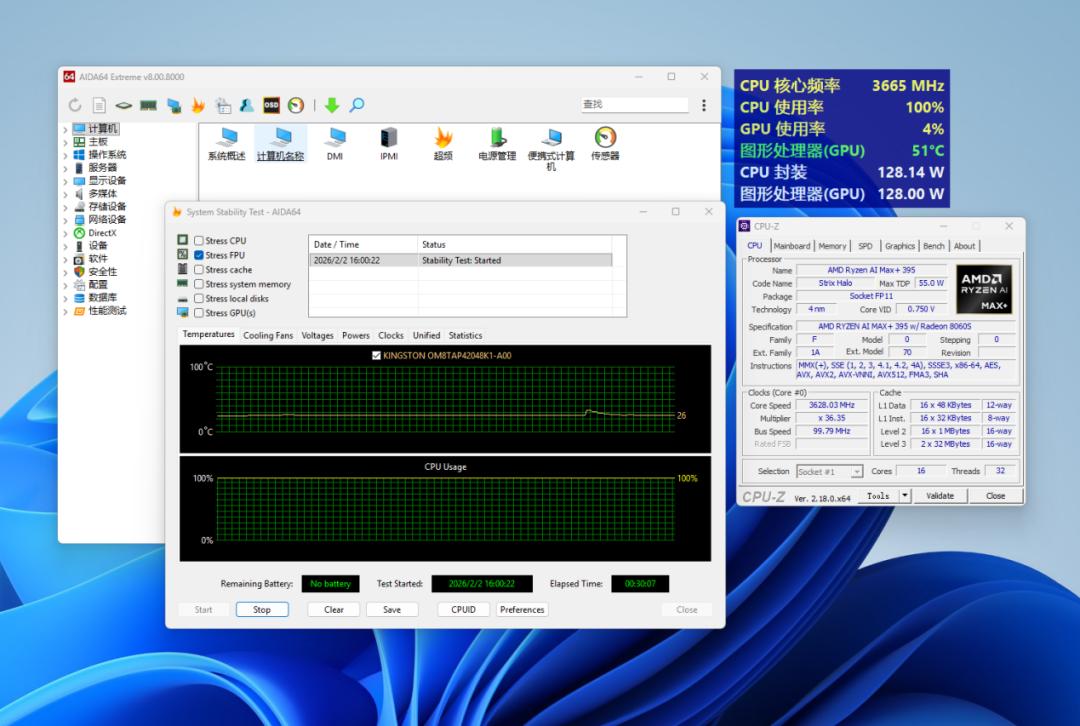The height and width of the screenshot is (726, 1080).
Task: Open the Tools dropdown arrow in CPU-Z
Action: tap(905, 496)
